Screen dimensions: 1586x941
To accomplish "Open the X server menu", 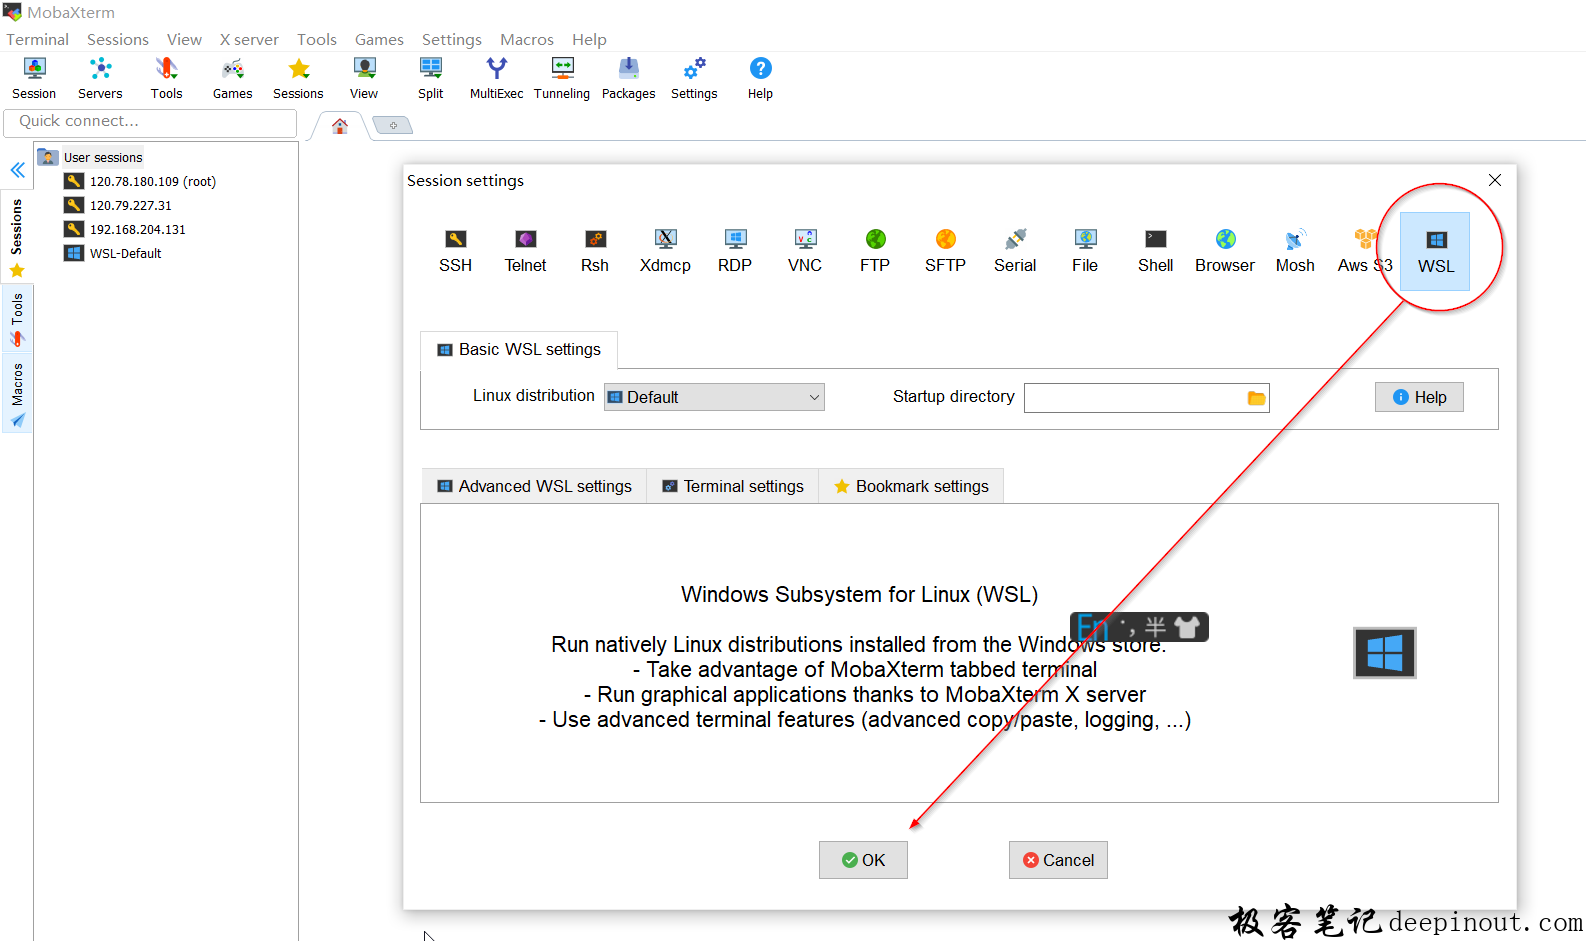I will pyautogui.click(x=249, y=39).
